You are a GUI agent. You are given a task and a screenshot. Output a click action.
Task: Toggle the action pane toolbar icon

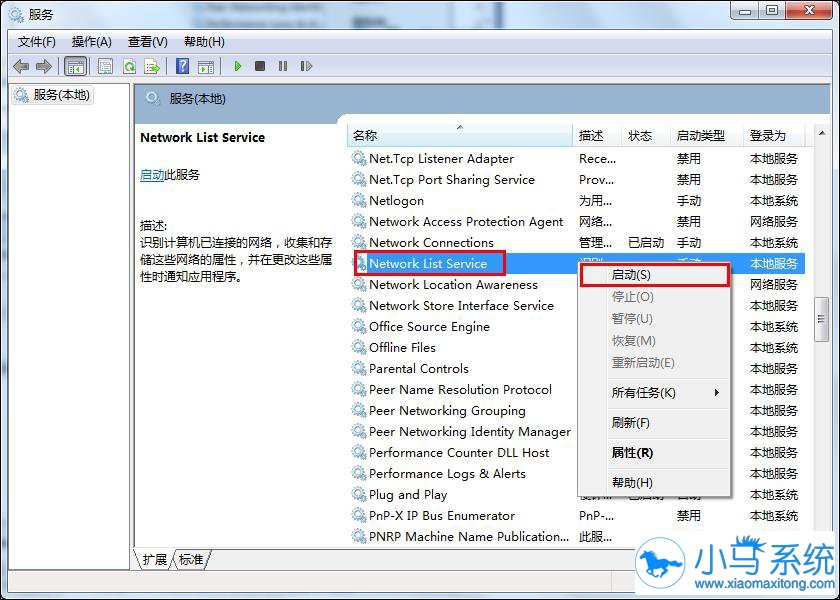206,66
